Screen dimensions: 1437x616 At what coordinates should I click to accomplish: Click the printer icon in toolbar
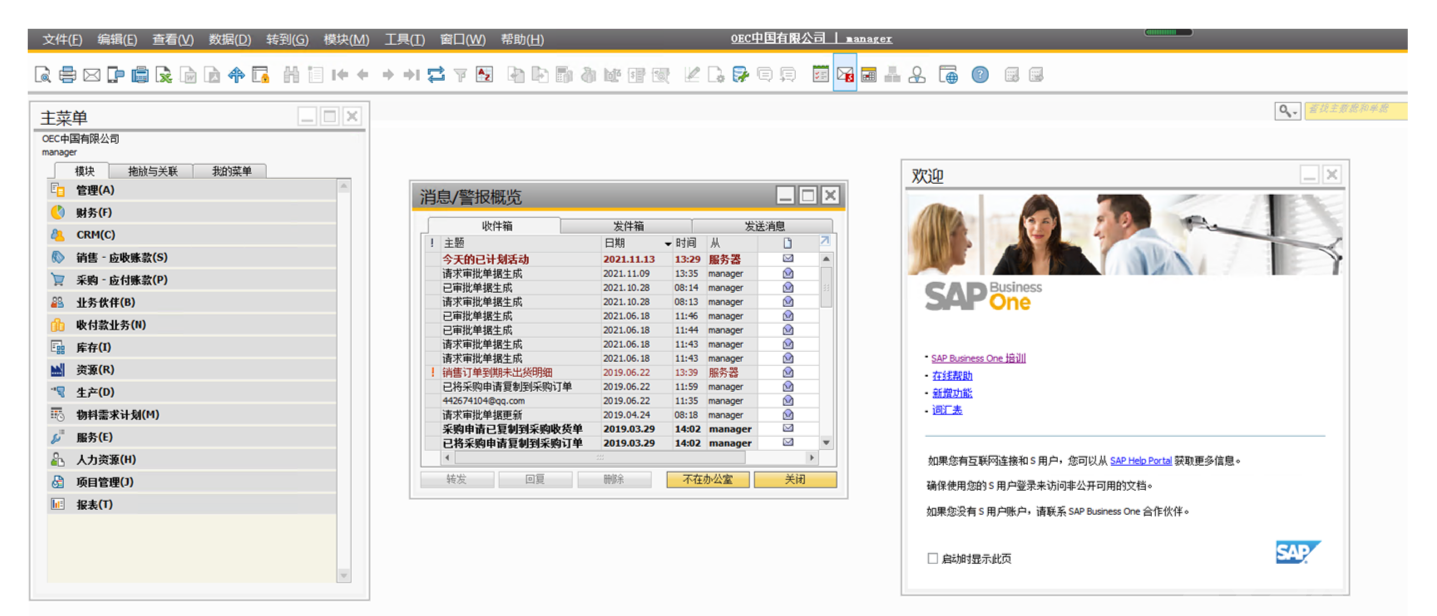(67, 75)
